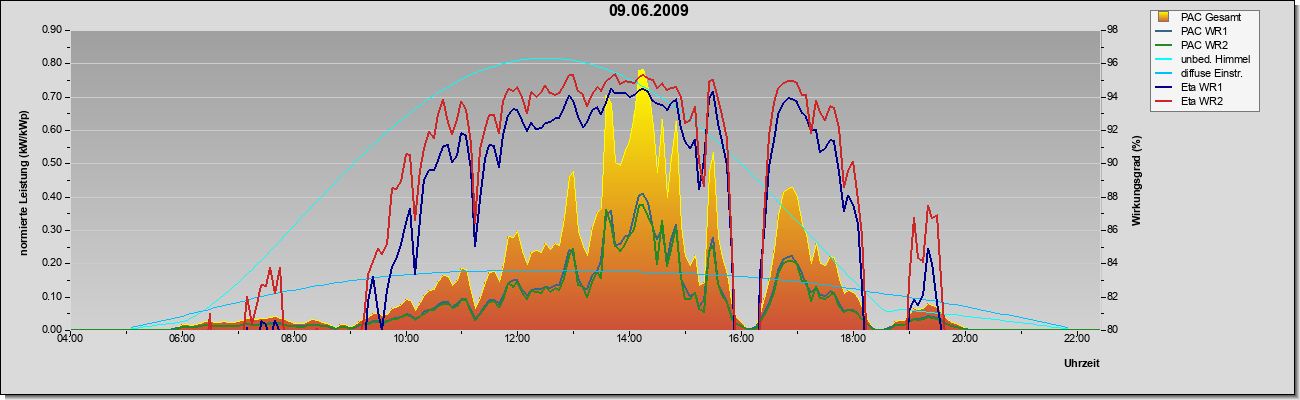Click the 20:00 tick label
This screenshot has height=400, width=1300.
click(x=963, y=341)
